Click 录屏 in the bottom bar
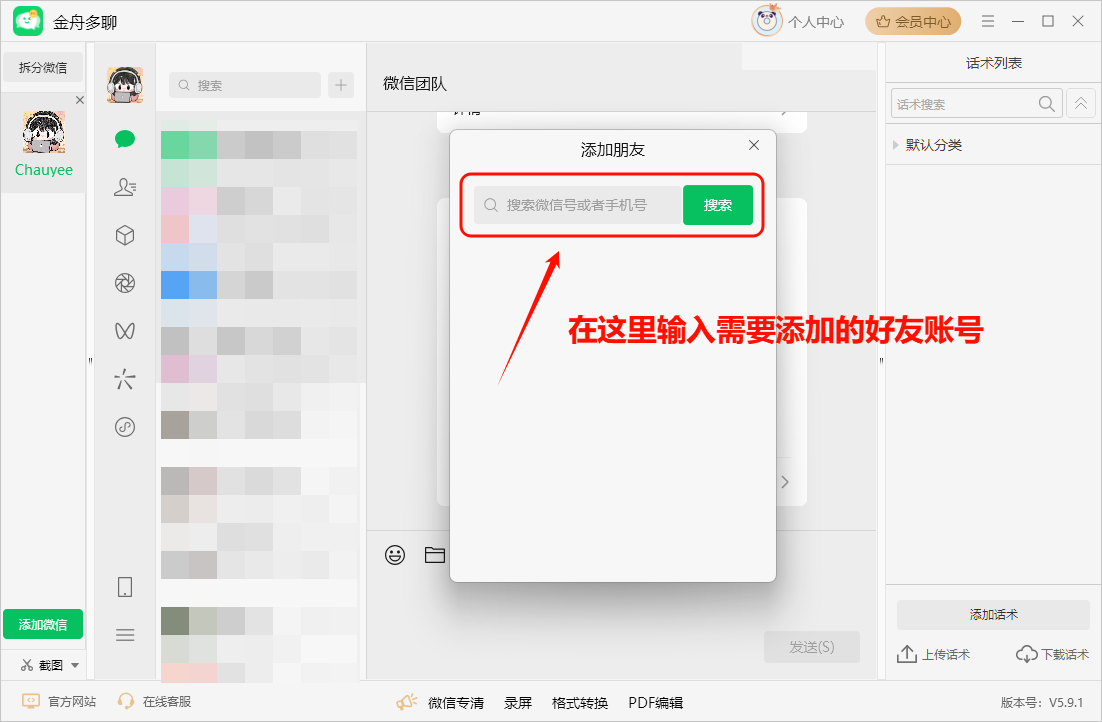 point(518,702)
